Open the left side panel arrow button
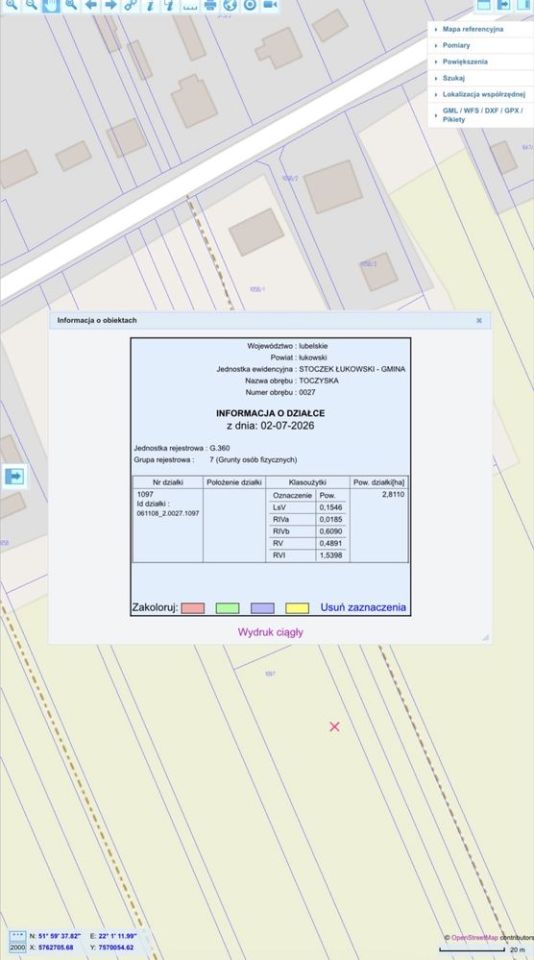 pyautogui.click(x=14, y=476)
